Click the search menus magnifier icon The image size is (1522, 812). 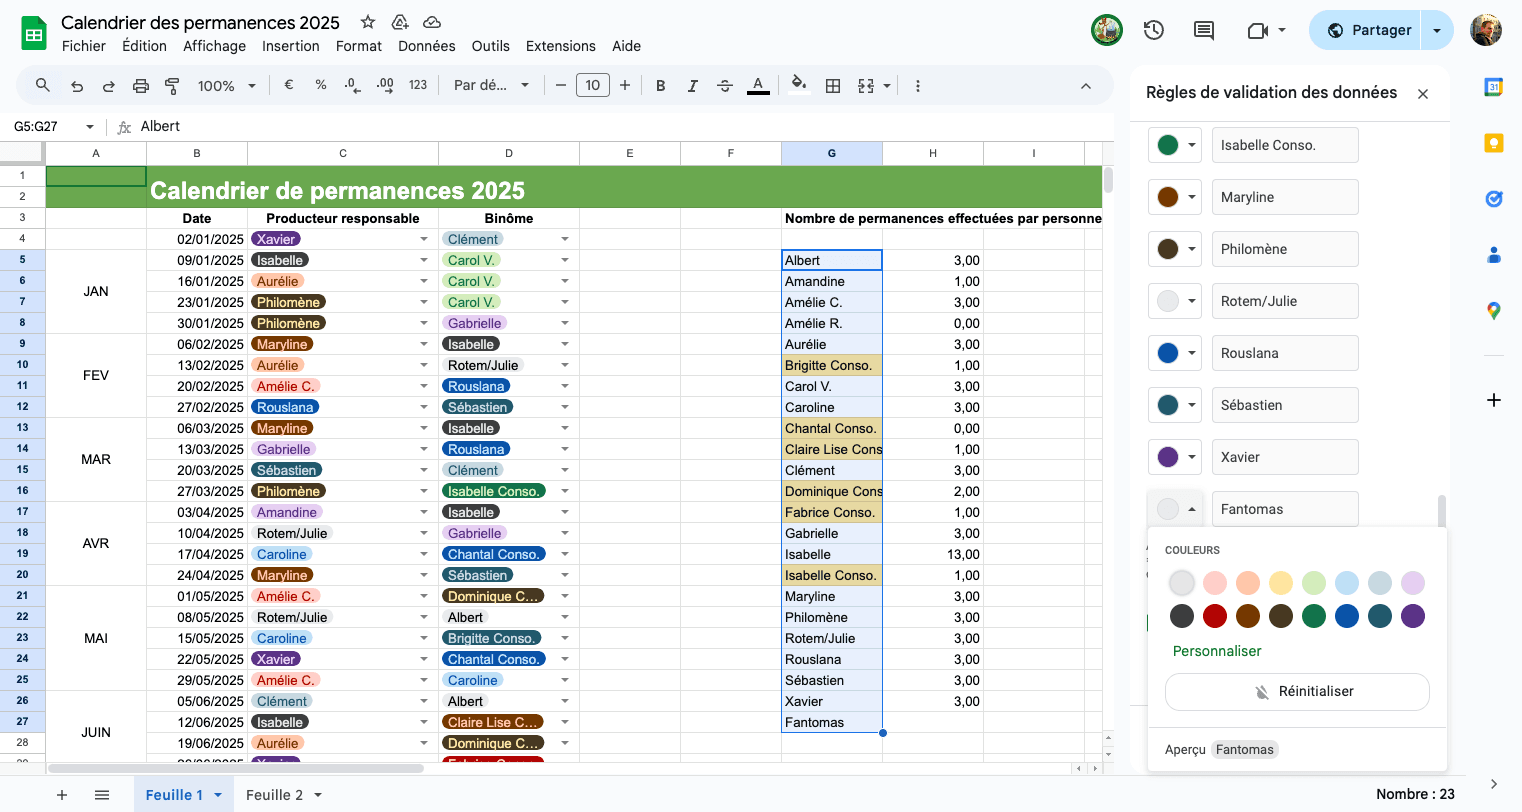(x=43, y=85)
